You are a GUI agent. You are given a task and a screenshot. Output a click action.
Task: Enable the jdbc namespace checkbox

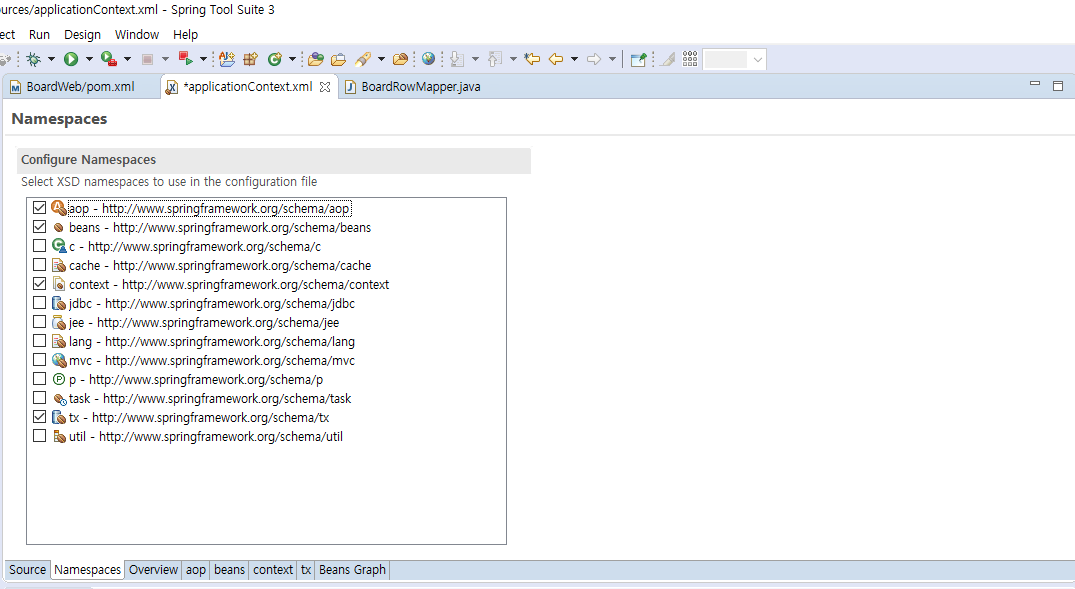[x=40, y=302]
